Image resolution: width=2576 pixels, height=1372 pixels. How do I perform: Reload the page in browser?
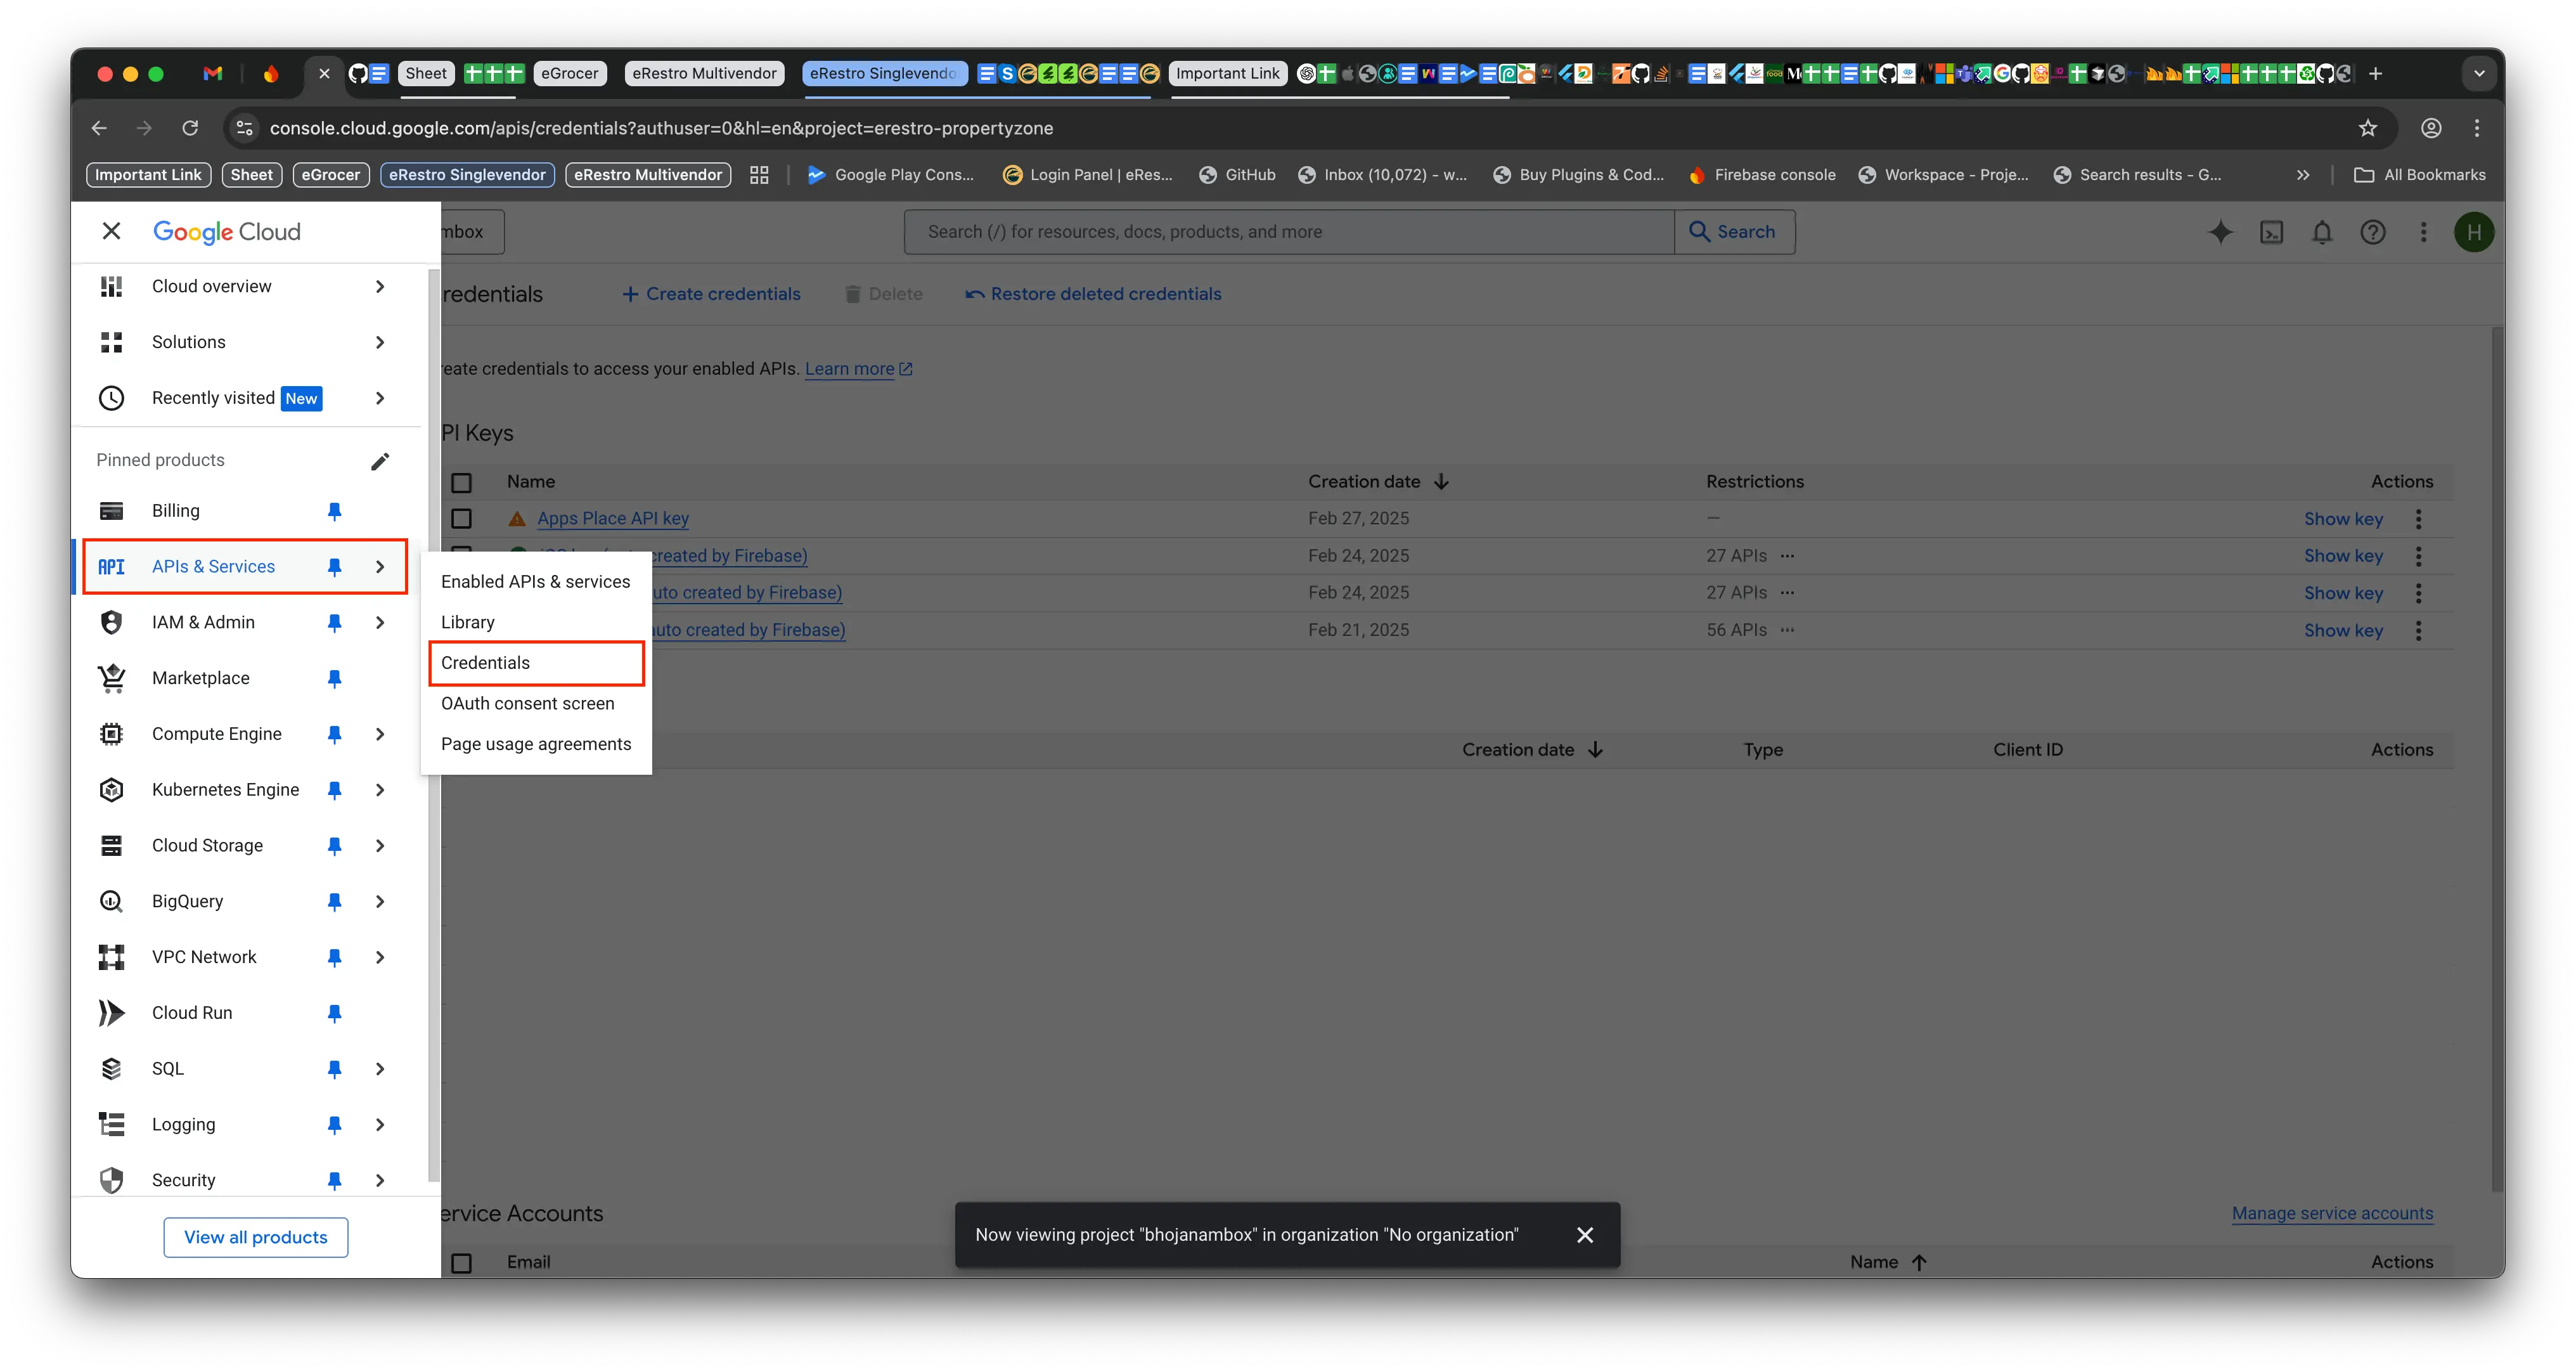pyautogui.click(x=190, y=128)
